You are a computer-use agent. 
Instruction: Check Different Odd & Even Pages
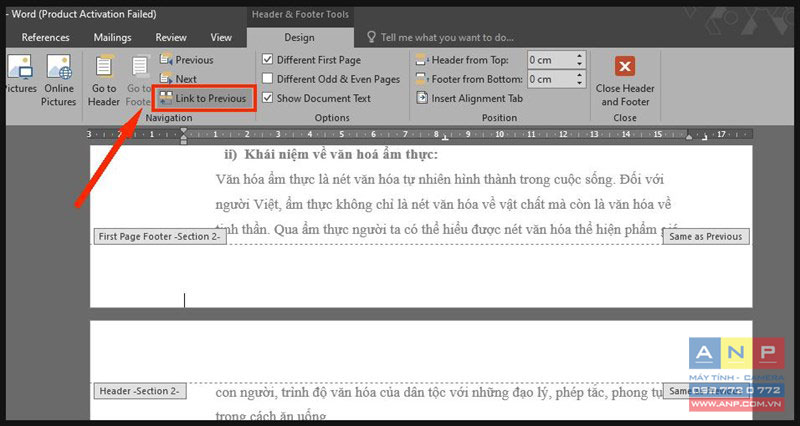(267, 79)
